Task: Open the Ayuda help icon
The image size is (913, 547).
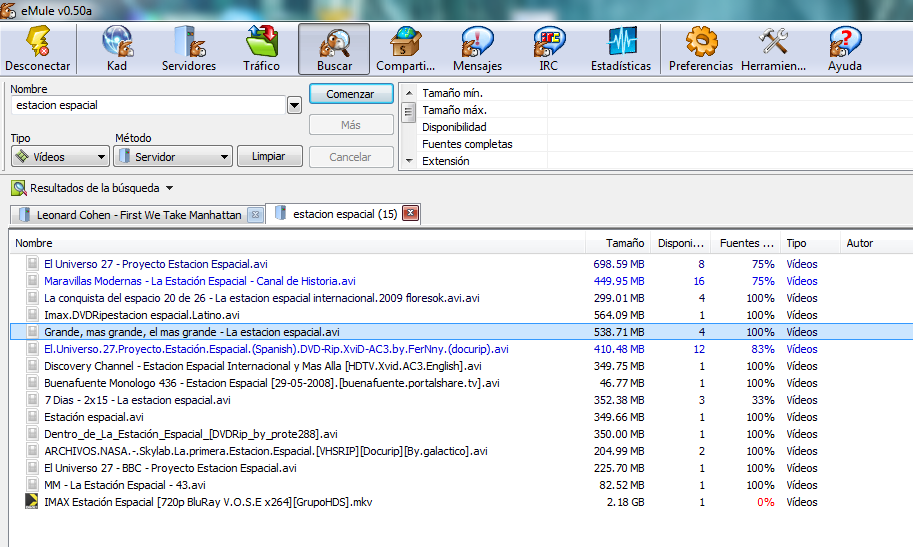Action: (x=845, y=49)
